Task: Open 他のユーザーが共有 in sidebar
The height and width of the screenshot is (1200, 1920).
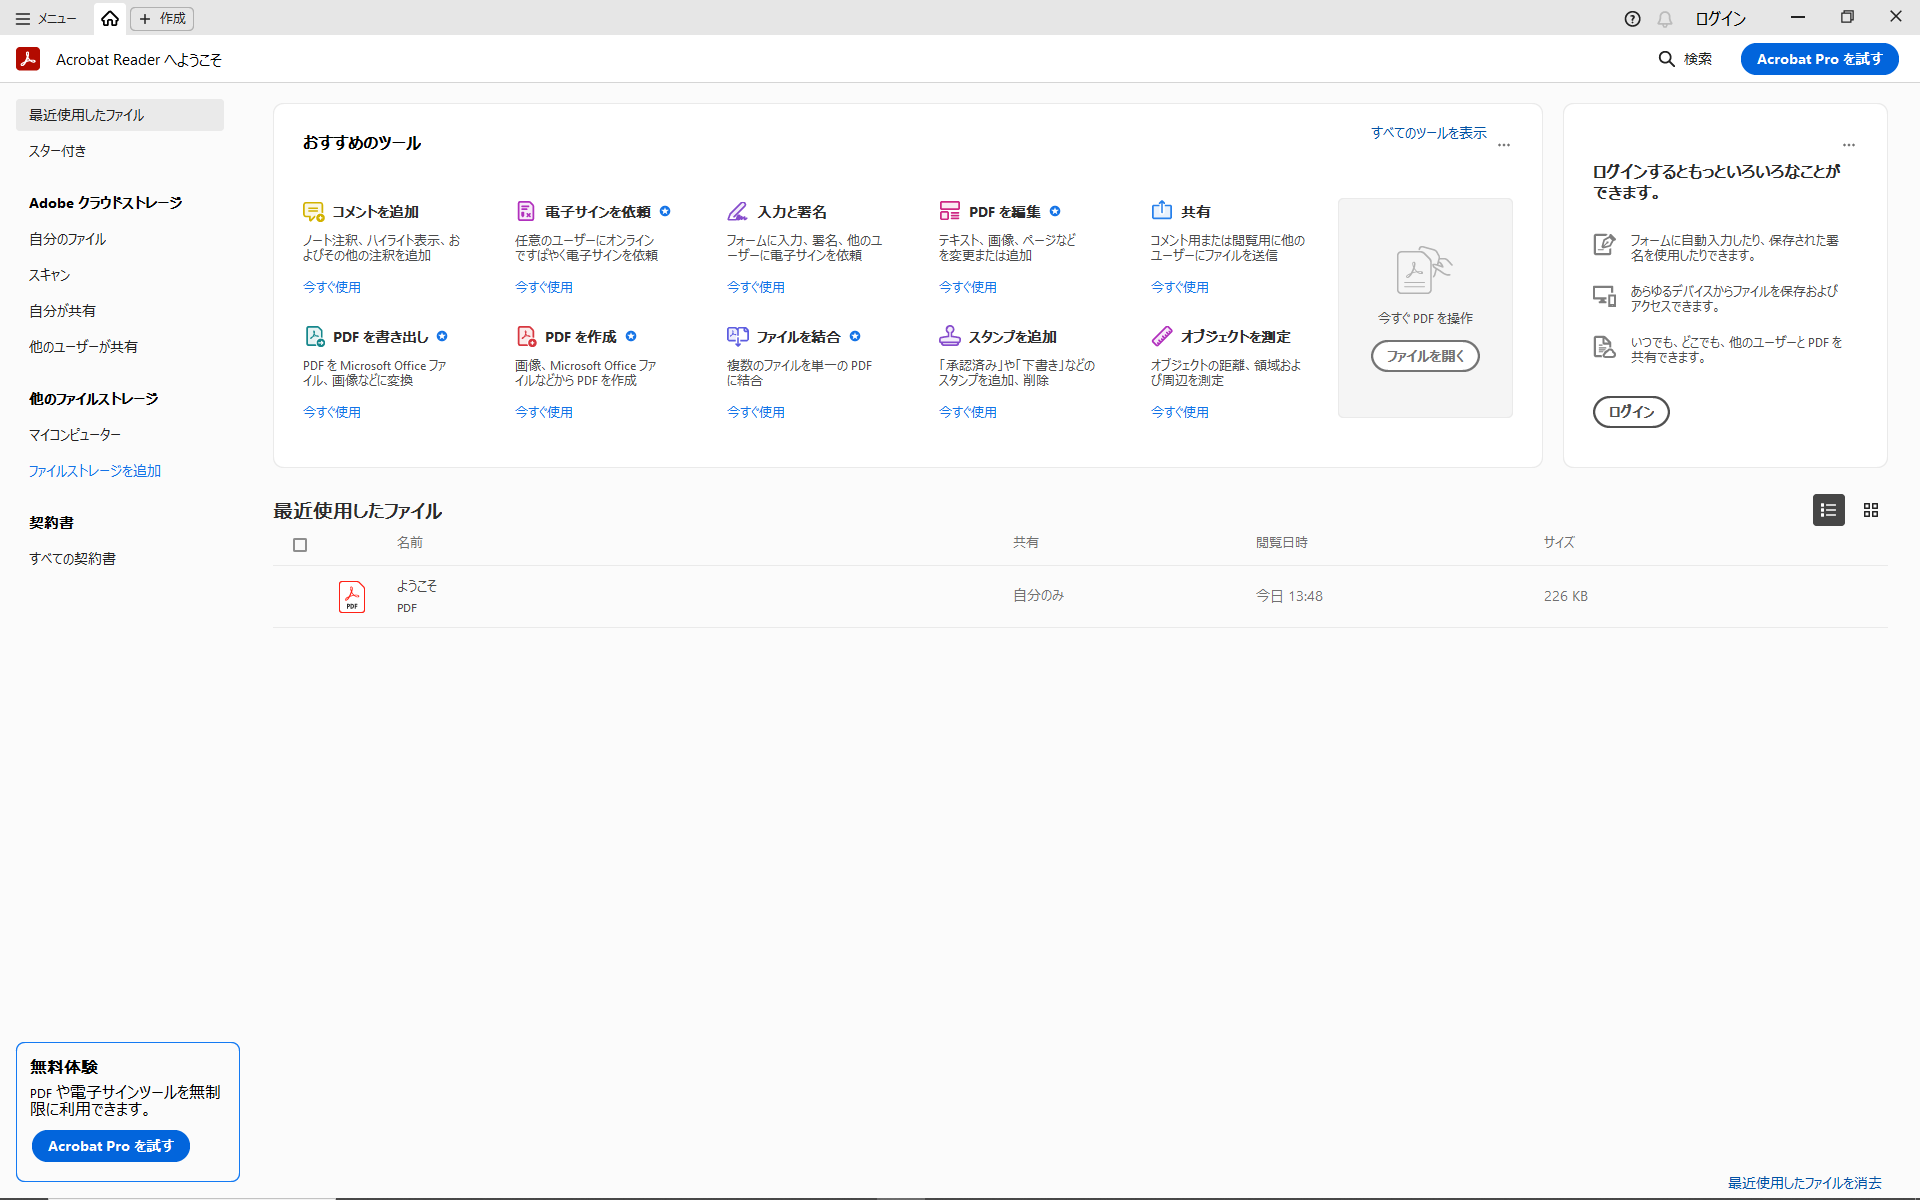Action: click(83, 347)
